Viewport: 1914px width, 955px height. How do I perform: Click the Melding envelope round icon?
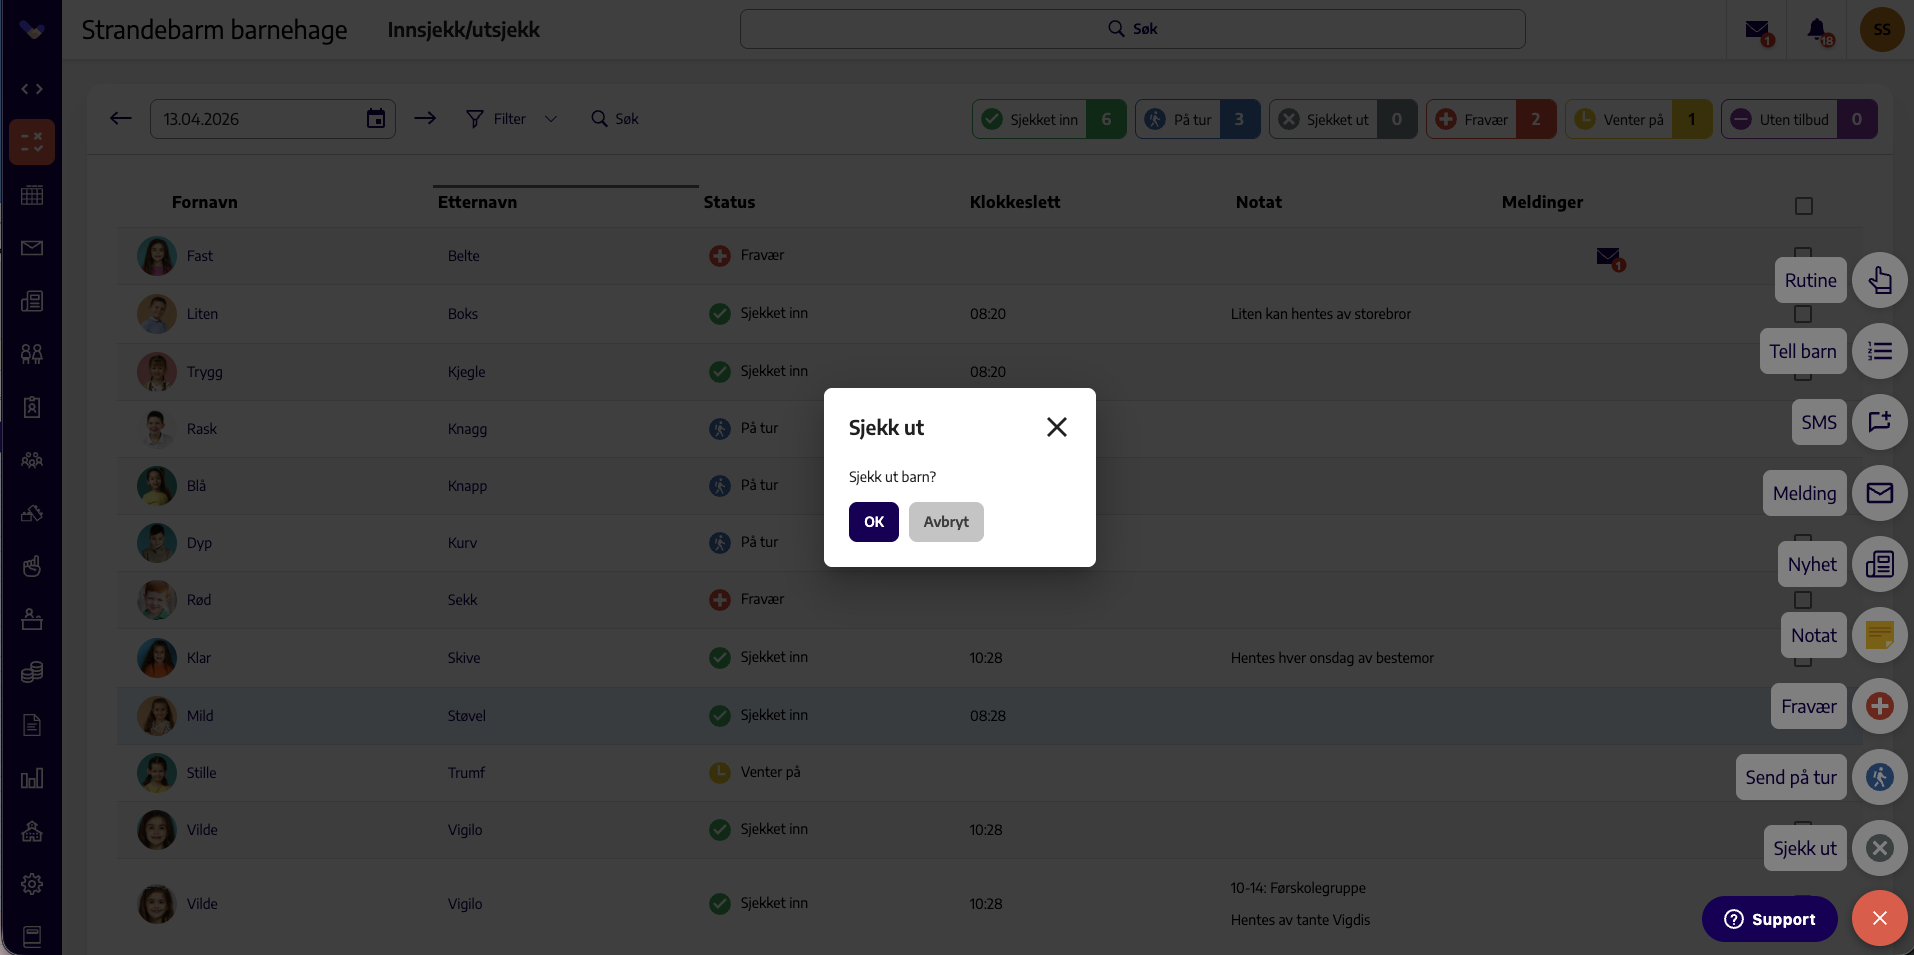[1880, 493]
